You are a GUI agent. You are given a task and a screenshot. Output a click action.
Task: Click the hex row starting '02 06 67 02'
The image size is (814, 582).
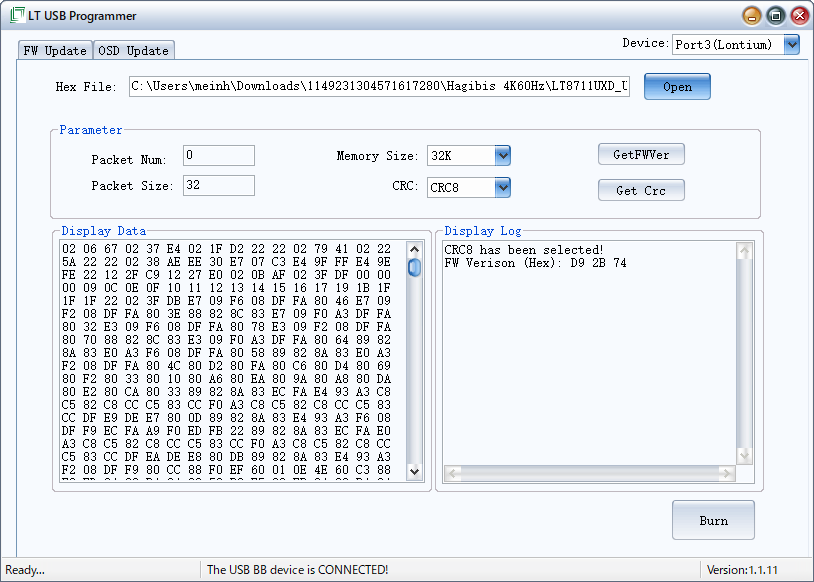(226, 249)
